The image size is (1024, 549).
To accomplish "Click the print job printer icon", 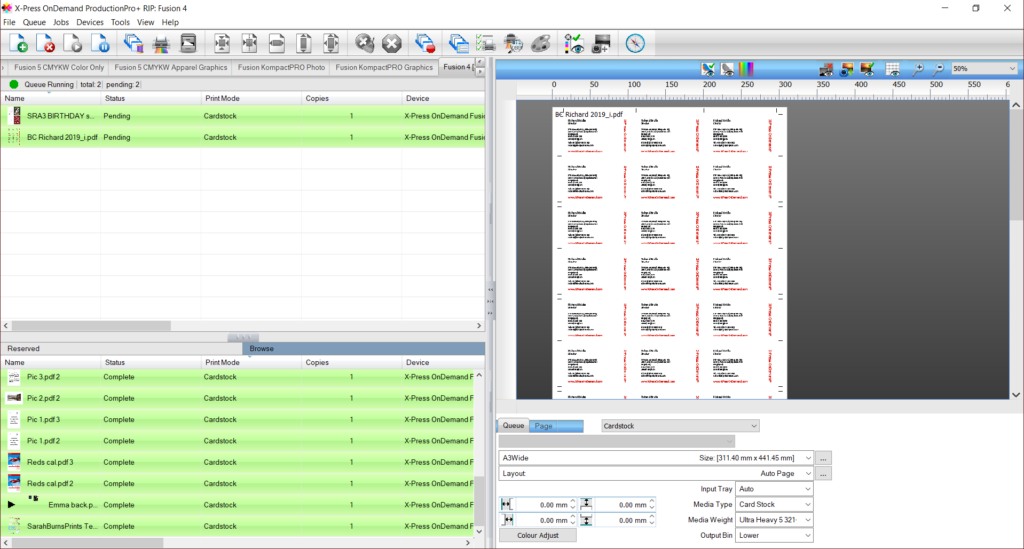I will 161,44.
